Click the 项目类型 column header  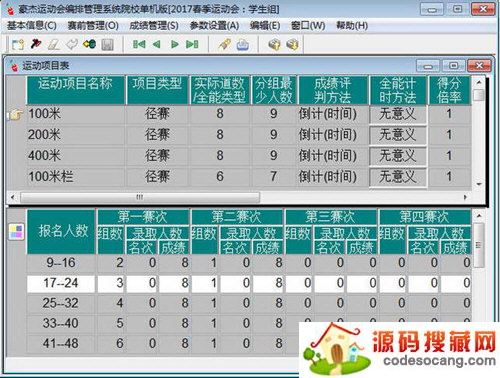[157, 90]
